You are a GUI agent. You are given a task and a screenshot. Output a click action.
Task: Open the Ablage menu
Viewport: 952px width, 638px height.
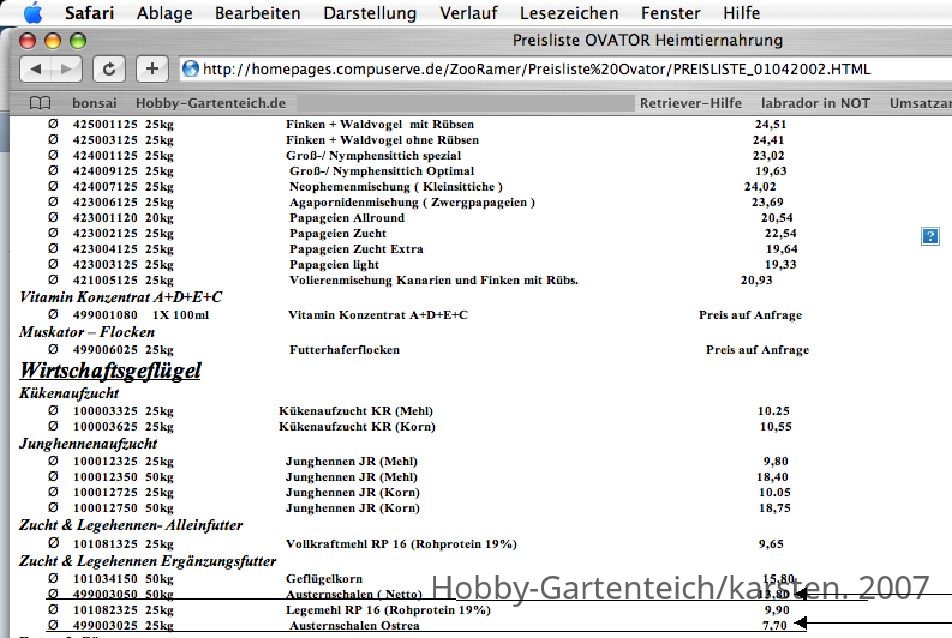(165, 13)
